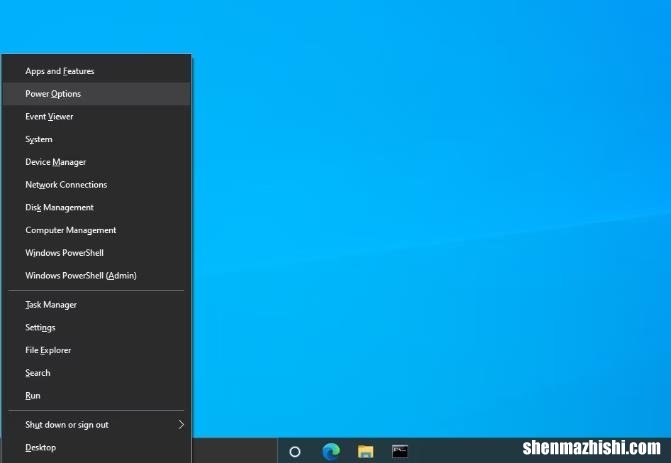Start Windows PowerShell
The width and height of the screenshot is (671, 463).
click(97, 252)
